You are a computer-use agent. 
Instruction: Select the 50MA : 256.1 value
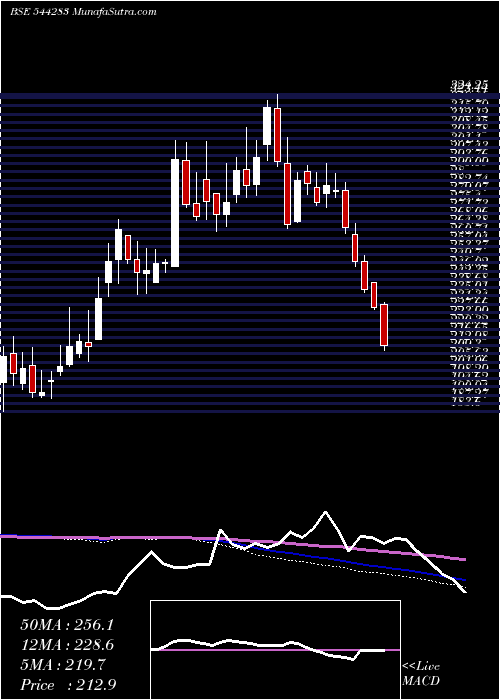pos(67,625)
